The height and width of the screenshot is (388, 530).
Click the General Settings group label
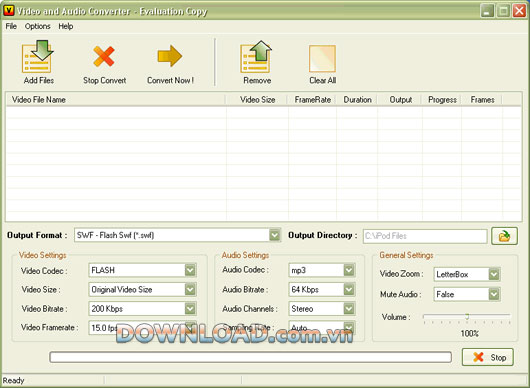(406, 255)
